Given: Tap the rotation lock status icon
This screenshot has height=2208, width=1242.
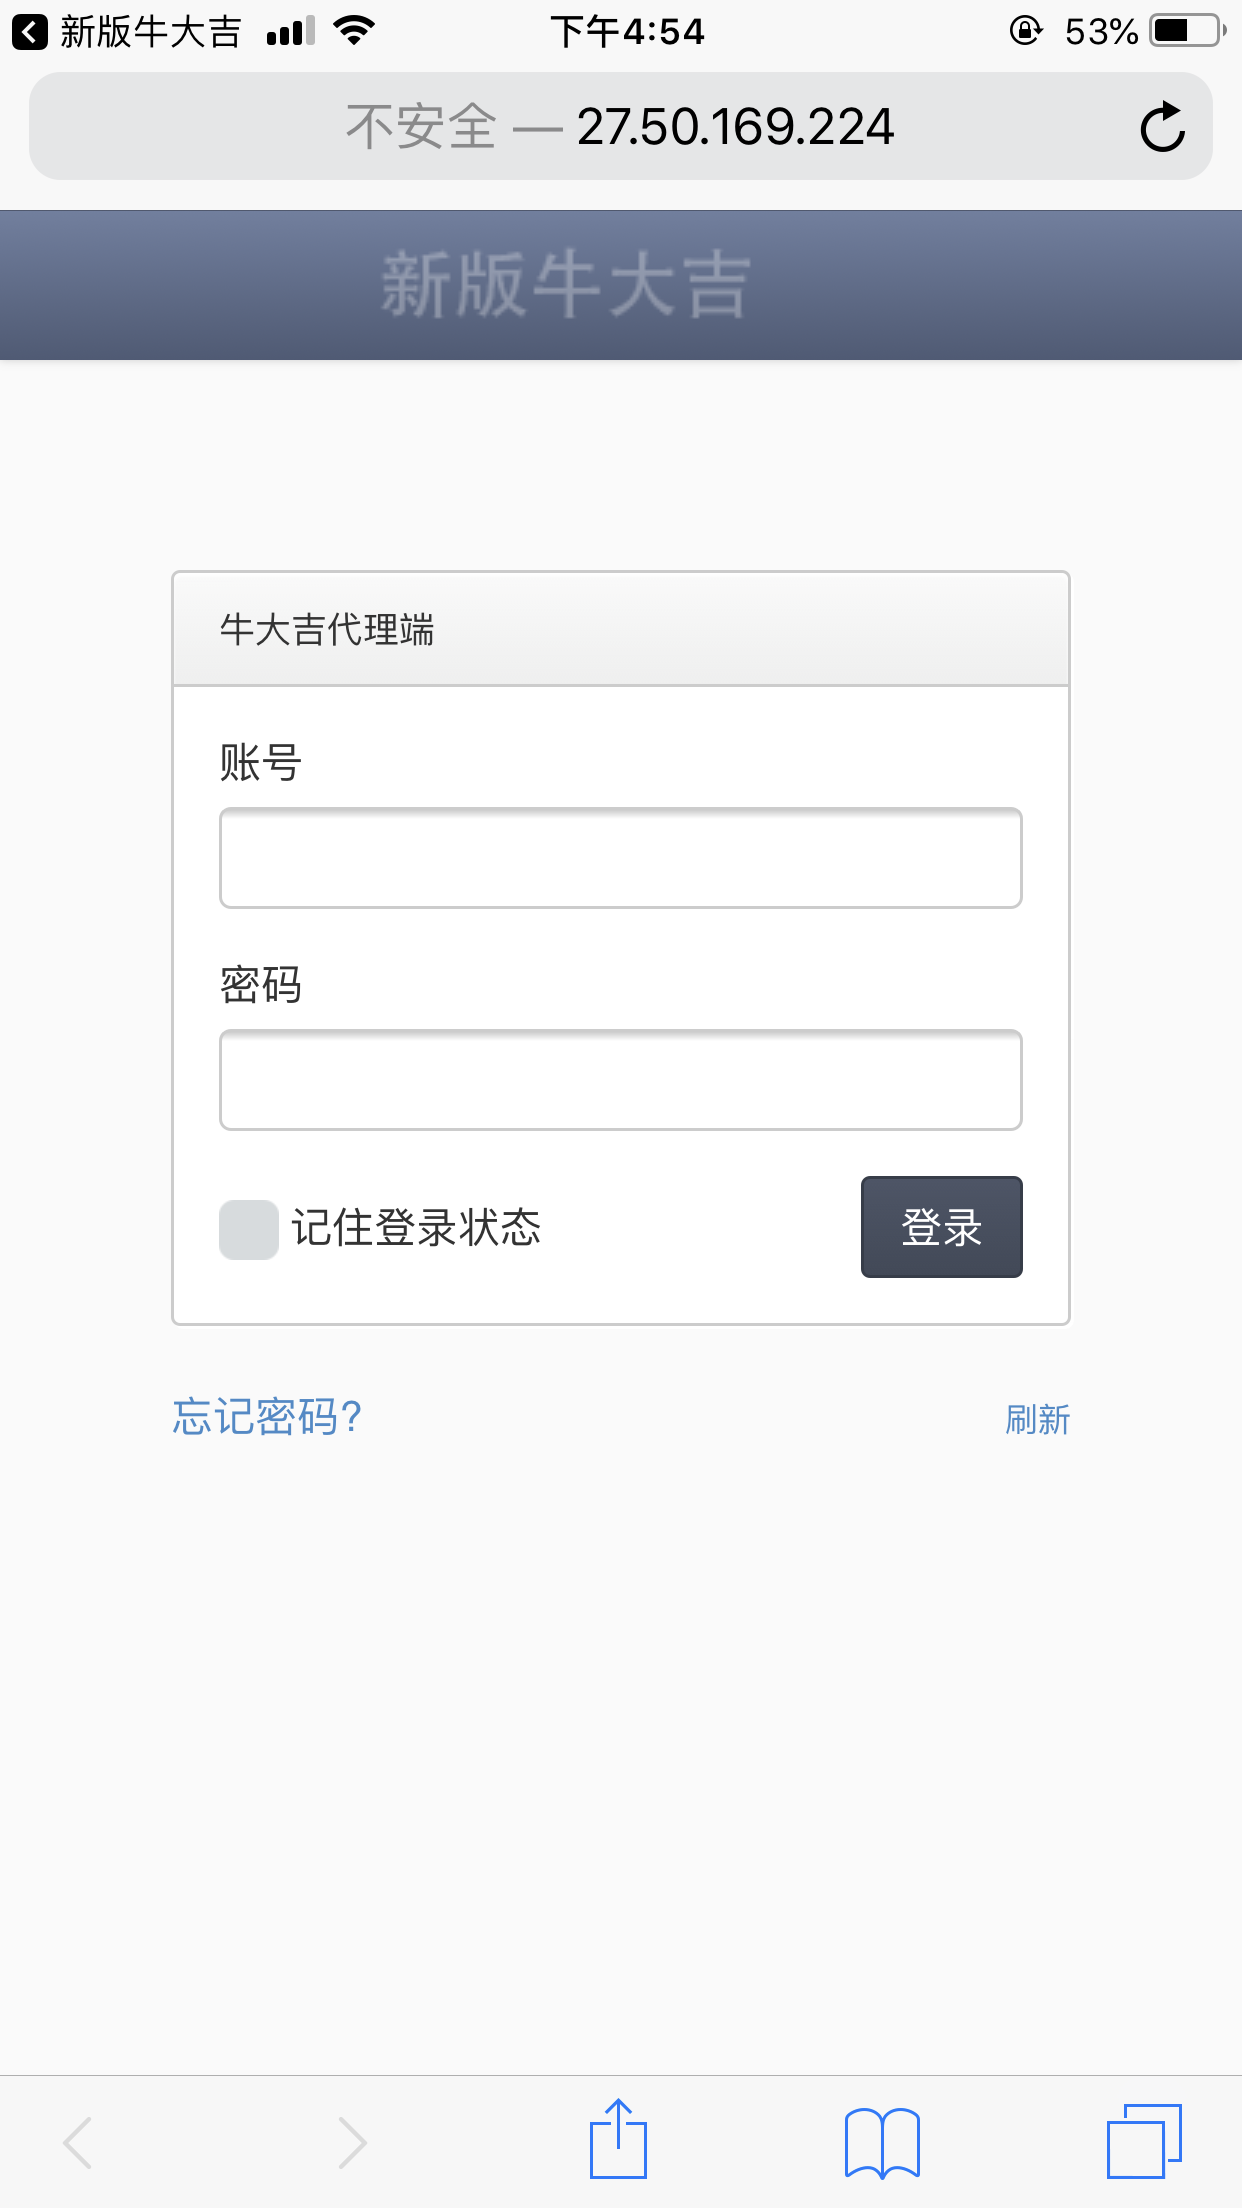Looking at the screenshot, I should pyautogui.click(x=1025, y=31).
